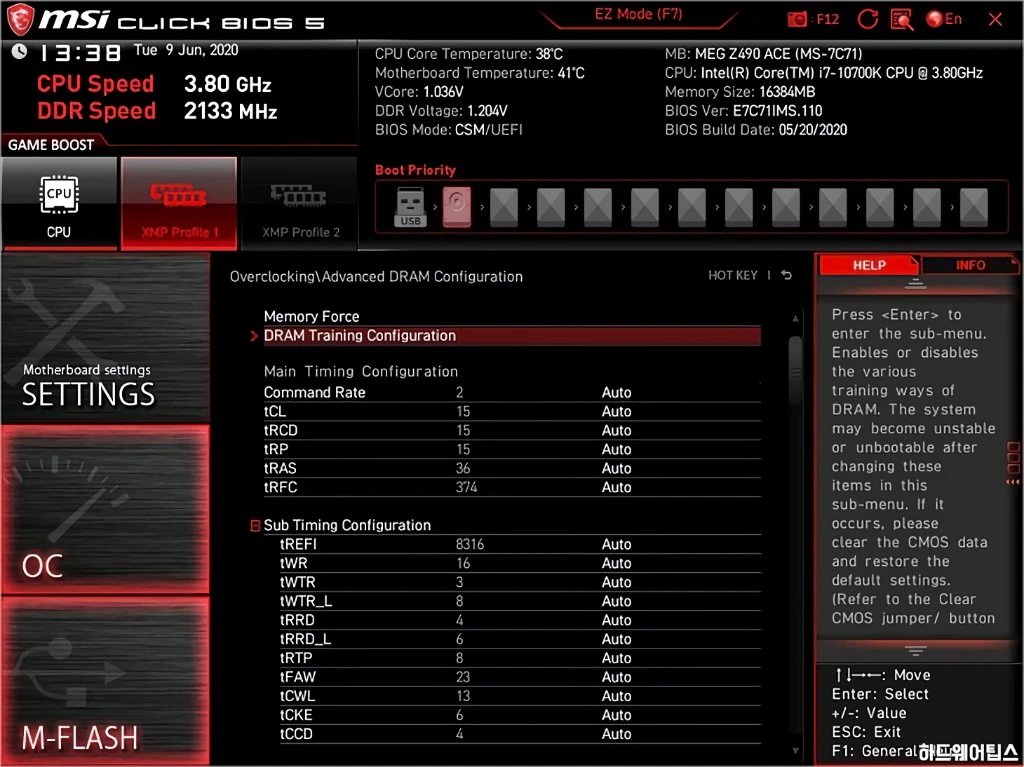Screen dimensions: 1024x767
Task: Change the tWR Auto field
Action: pyautogui.click(x=616, y=563)
